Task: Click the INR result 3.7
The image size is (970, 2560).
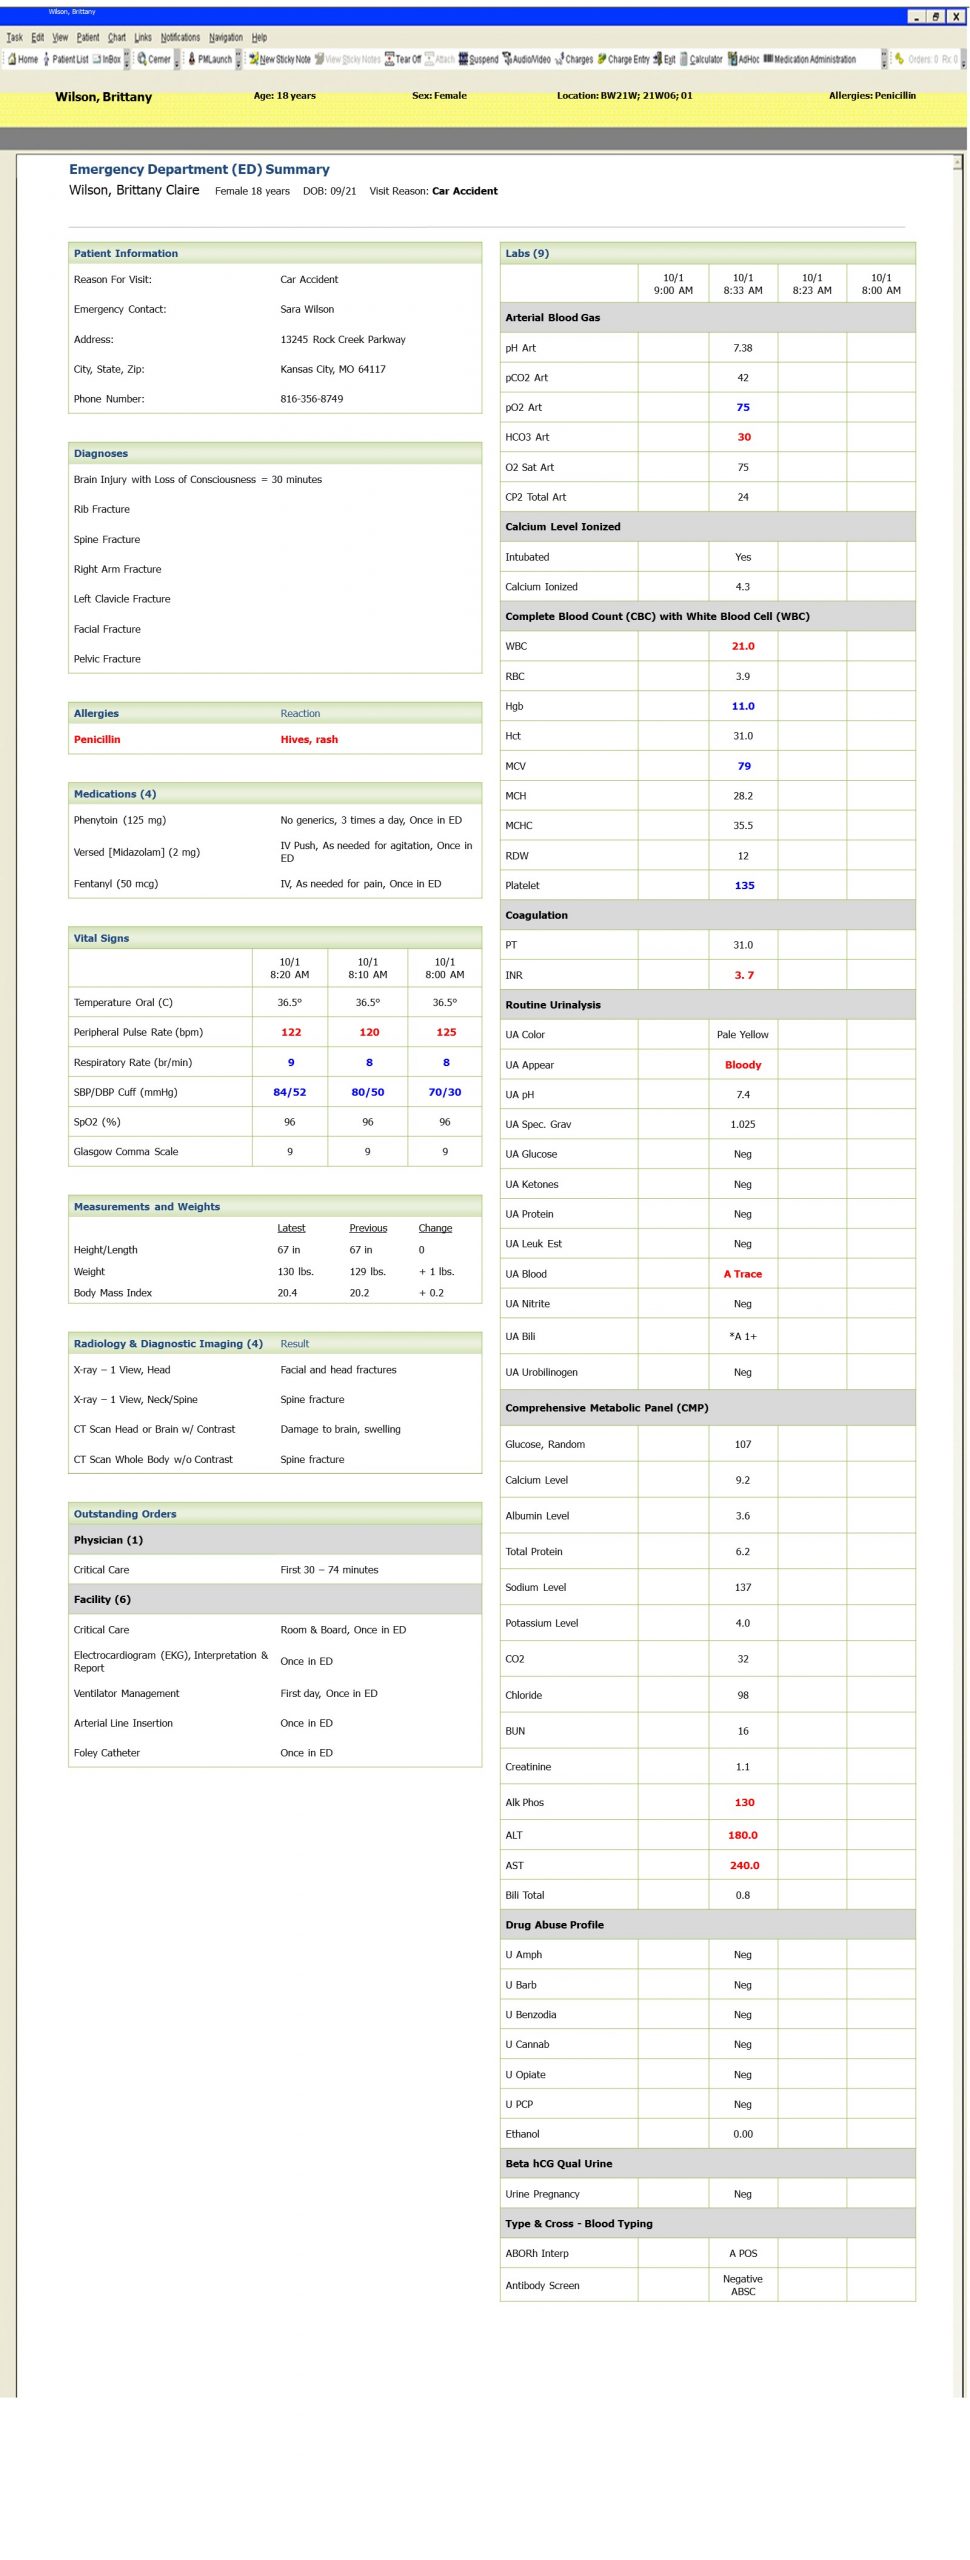Action: 744,975
